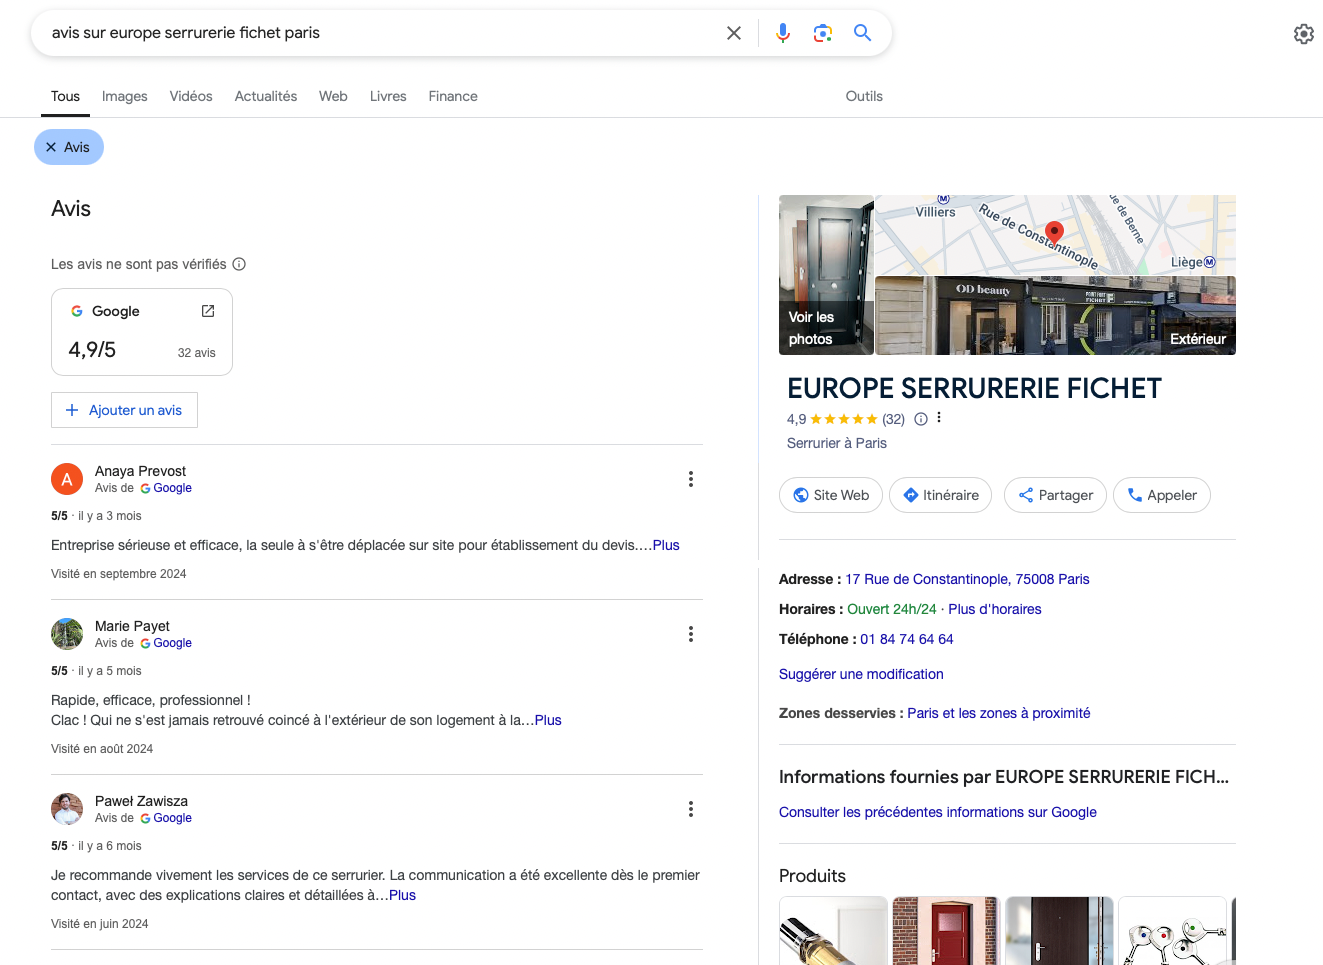This screenshot has height=965, width=1323.
Task: Open options menu for Marie Payet's review
Action: pos(691,634)
